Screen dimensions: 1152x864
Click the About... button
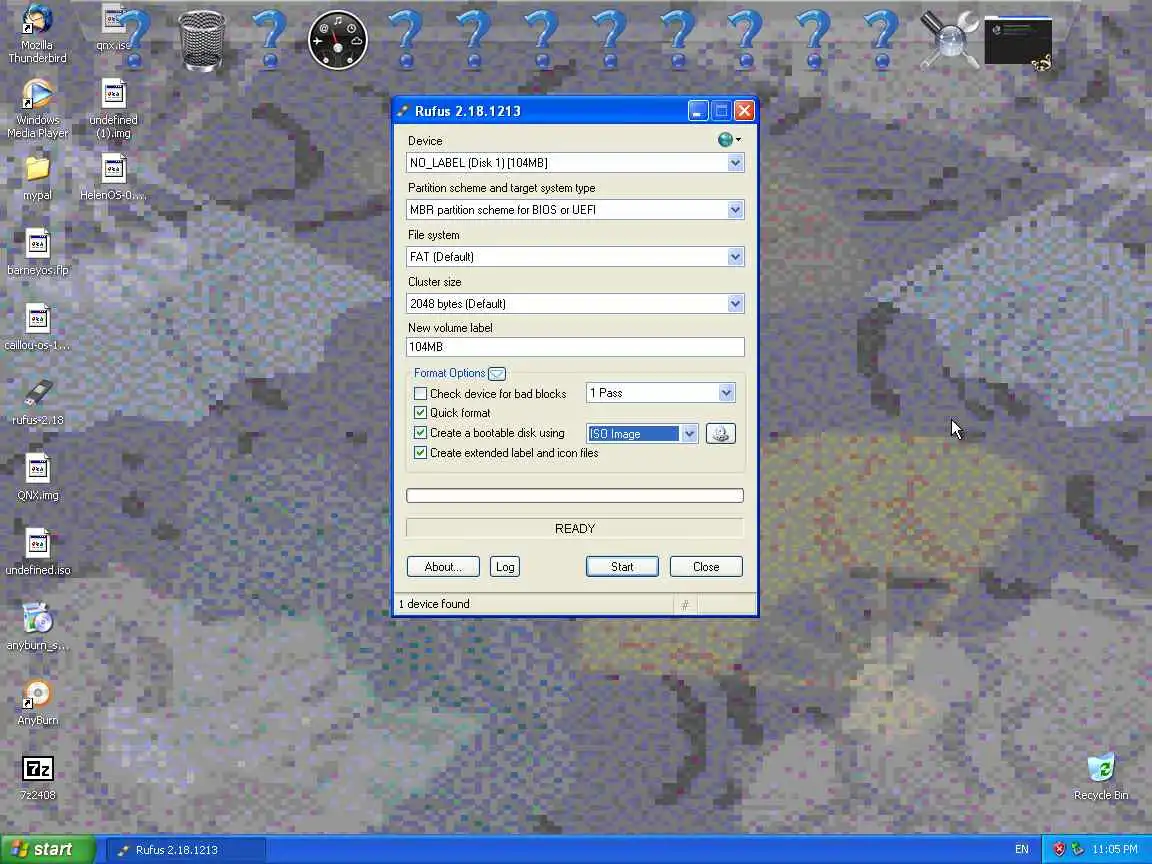click(443, 566)
